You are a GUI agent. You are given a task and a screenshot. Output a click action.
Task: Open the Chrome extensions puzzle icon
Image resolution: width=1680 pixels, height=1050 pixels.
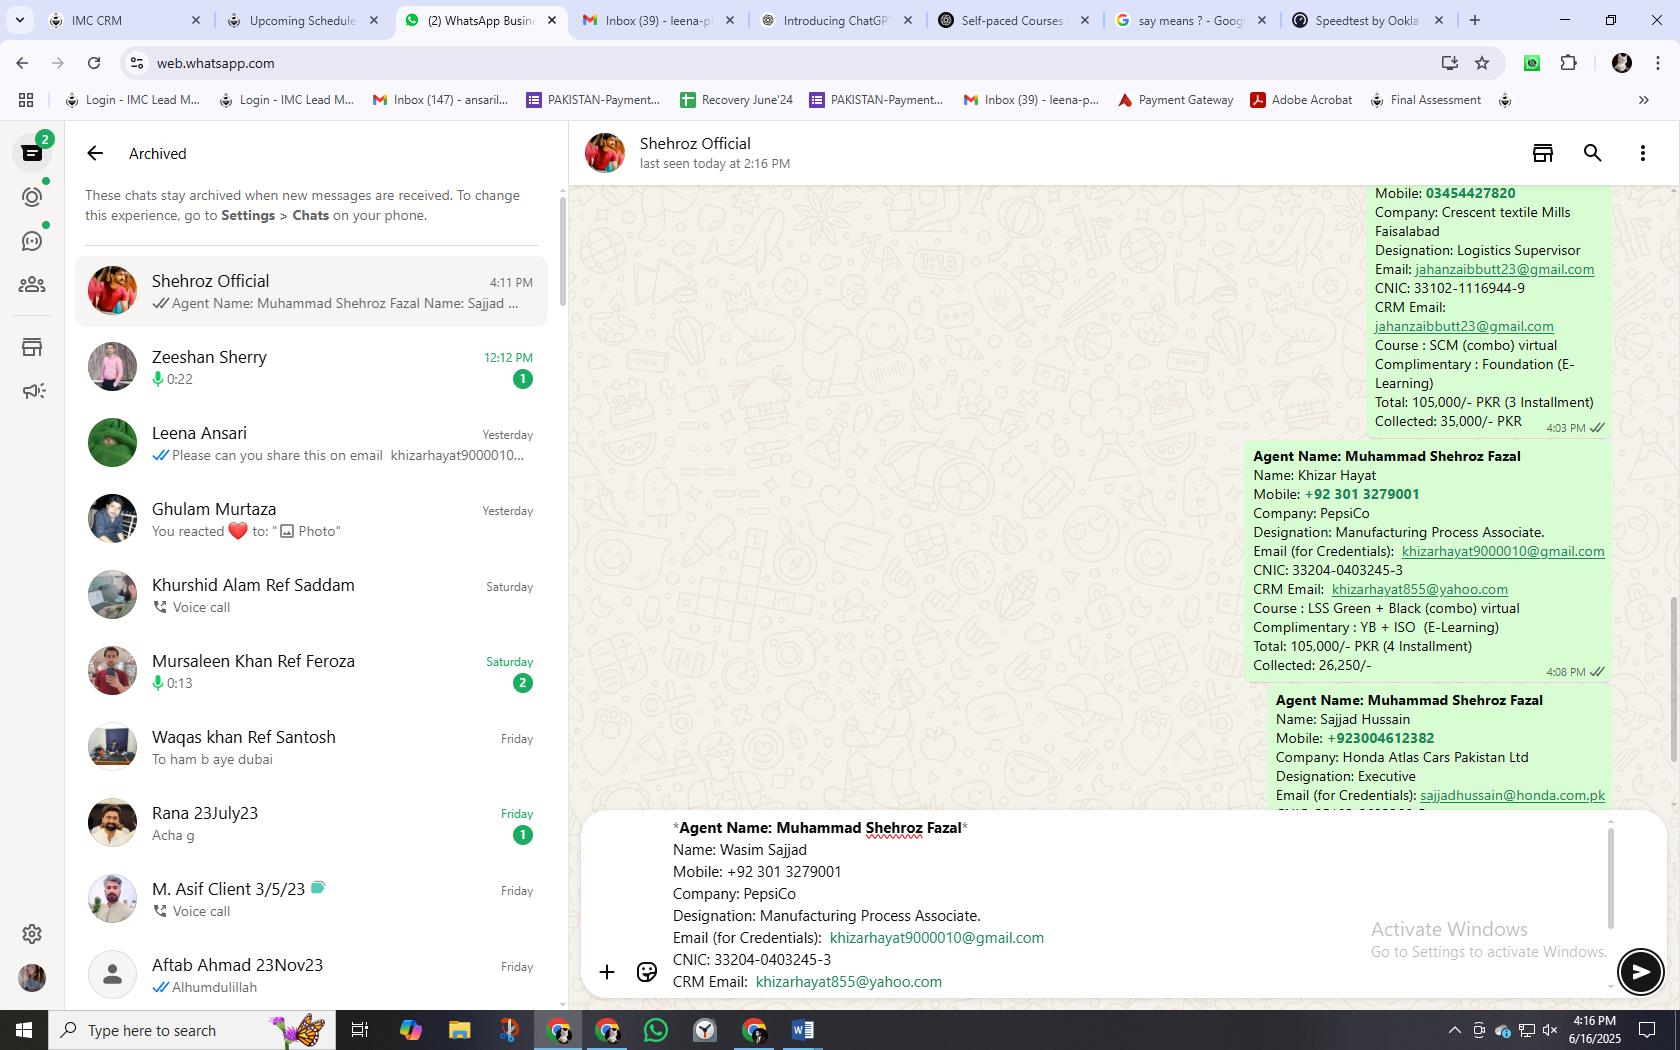point(1568,63)
